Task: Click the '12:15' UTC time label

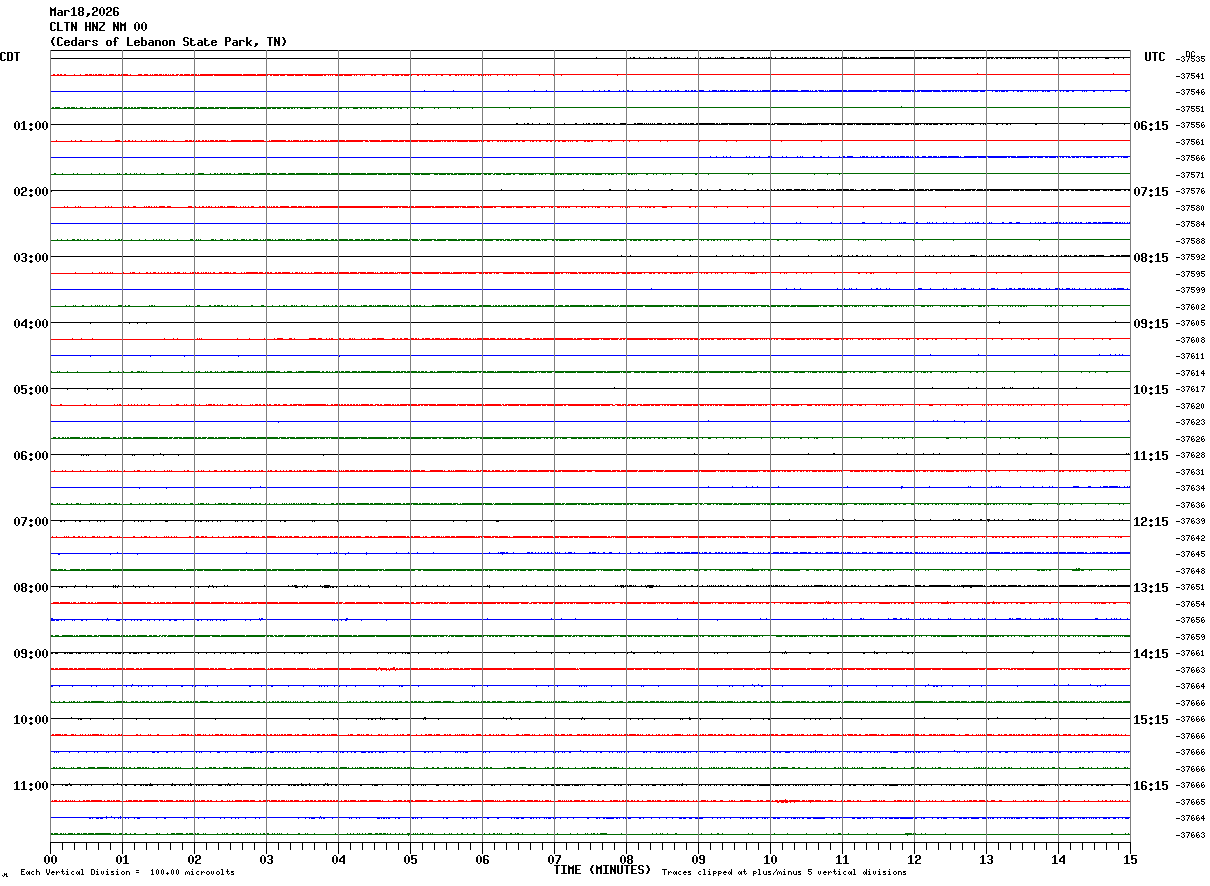Action: tap(1151, 522)
